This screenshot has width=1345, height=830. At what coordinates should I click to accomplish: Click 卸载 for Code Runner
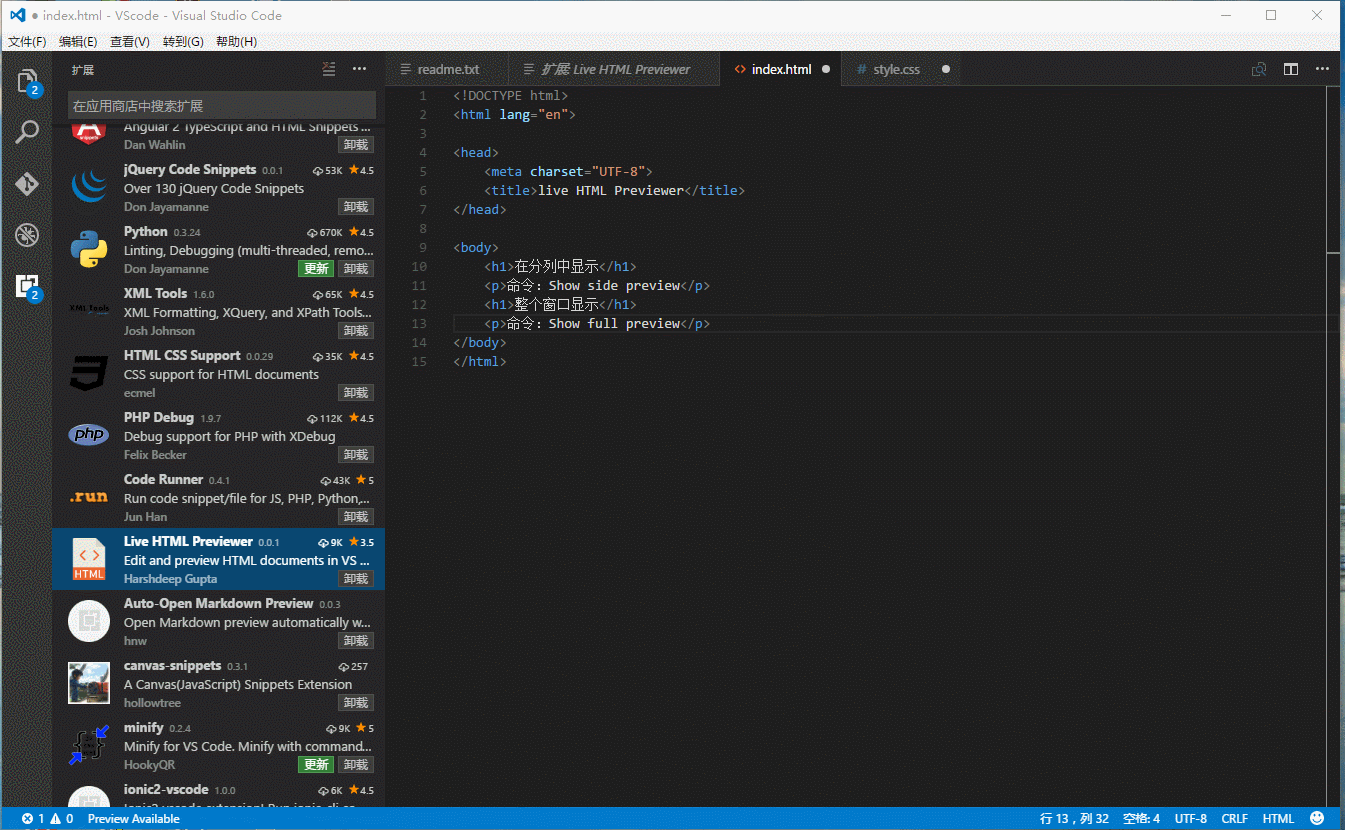[x=355, y=517]
